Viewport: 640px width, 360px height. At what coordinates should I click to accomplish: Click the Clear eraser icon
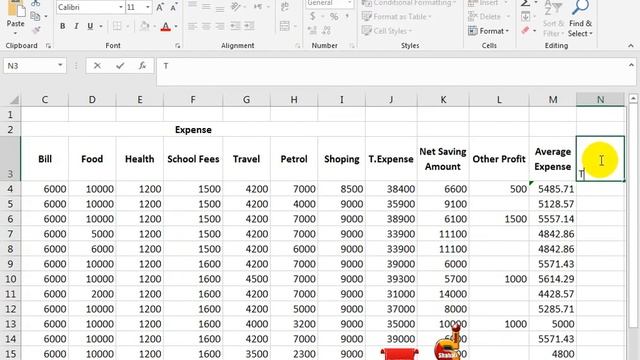(x=526, y=31)
